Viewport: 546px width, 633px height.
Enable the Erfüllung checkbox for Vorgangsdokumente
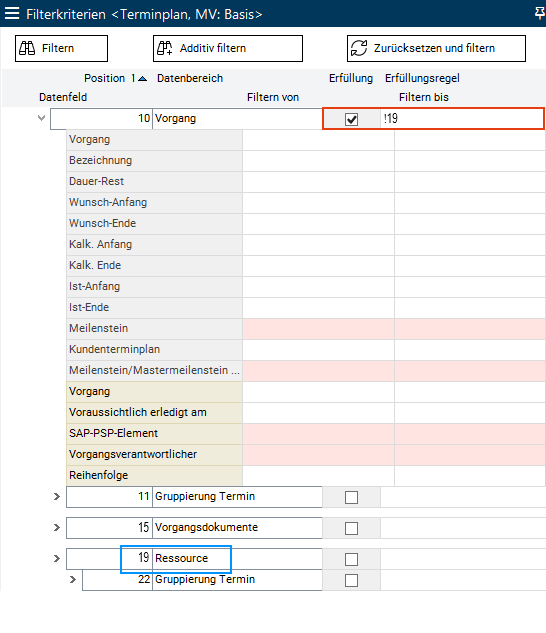coord(351,528)
